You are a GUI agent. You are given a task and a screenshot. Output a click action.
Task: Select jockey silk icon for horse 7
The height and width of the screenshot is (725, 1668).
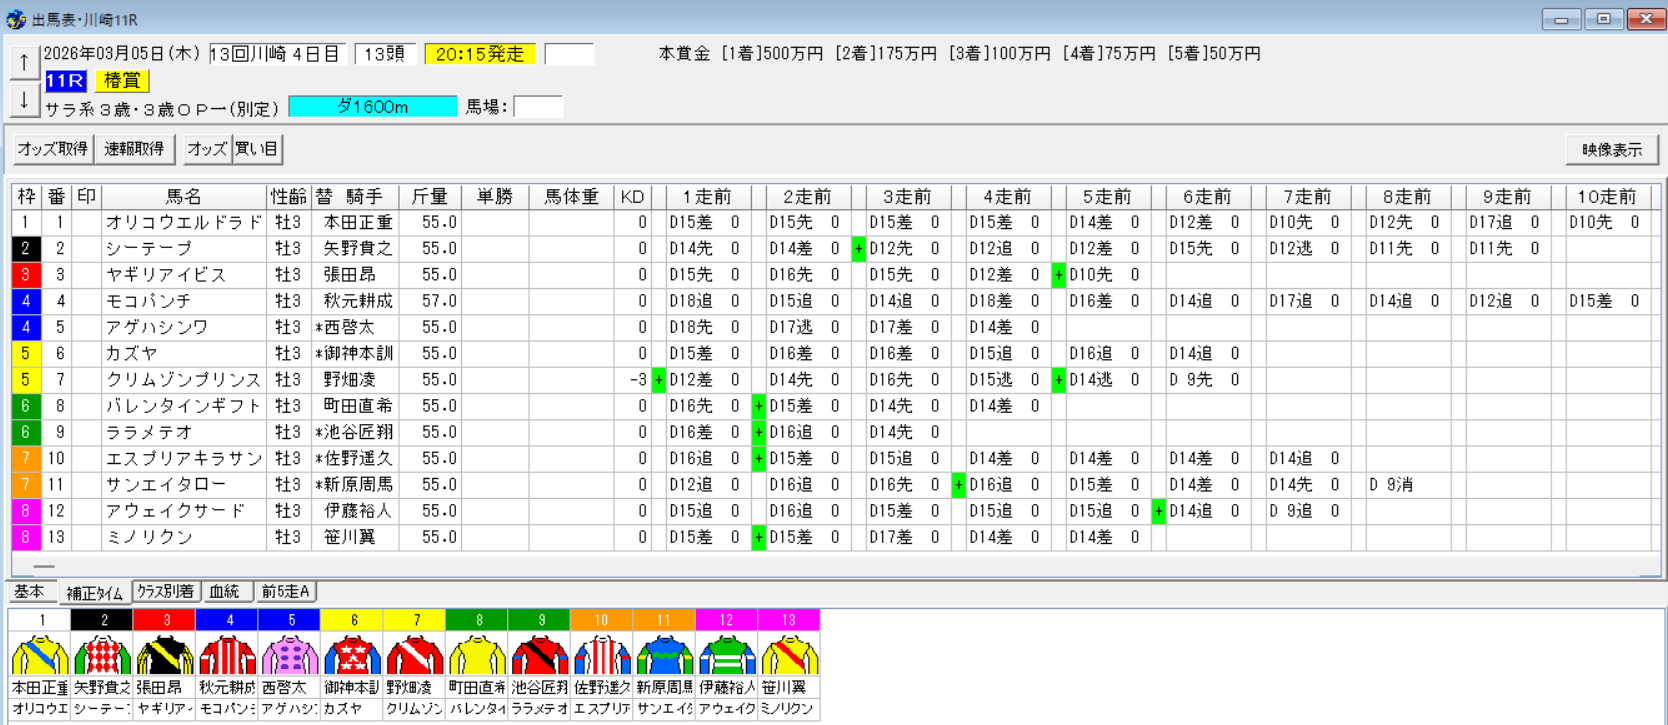click(x=415, y=656)
